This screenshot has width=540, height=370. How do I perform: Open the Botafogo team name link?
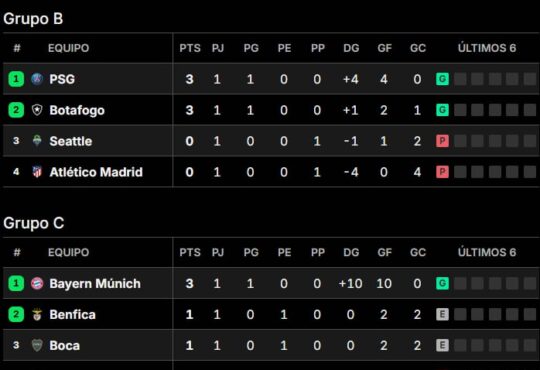coord(77,110)
